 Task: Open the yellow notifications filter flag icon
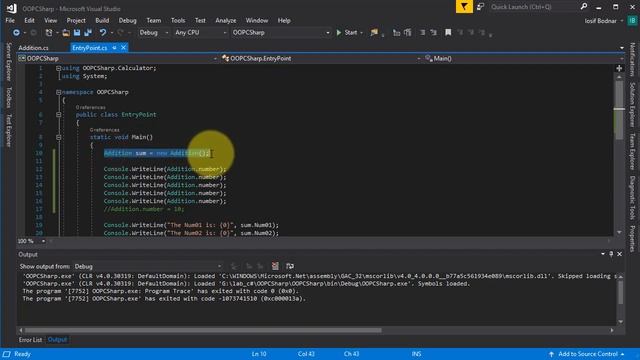(x=464, y=7)
